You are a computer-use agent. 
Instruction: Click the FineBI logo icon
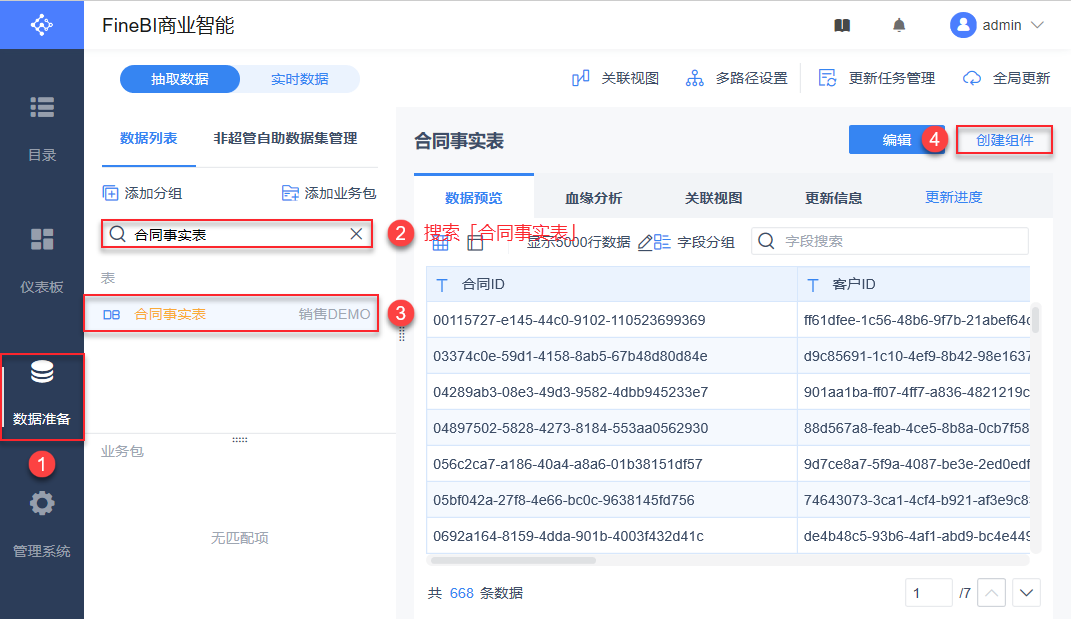(x=42, y=25)
